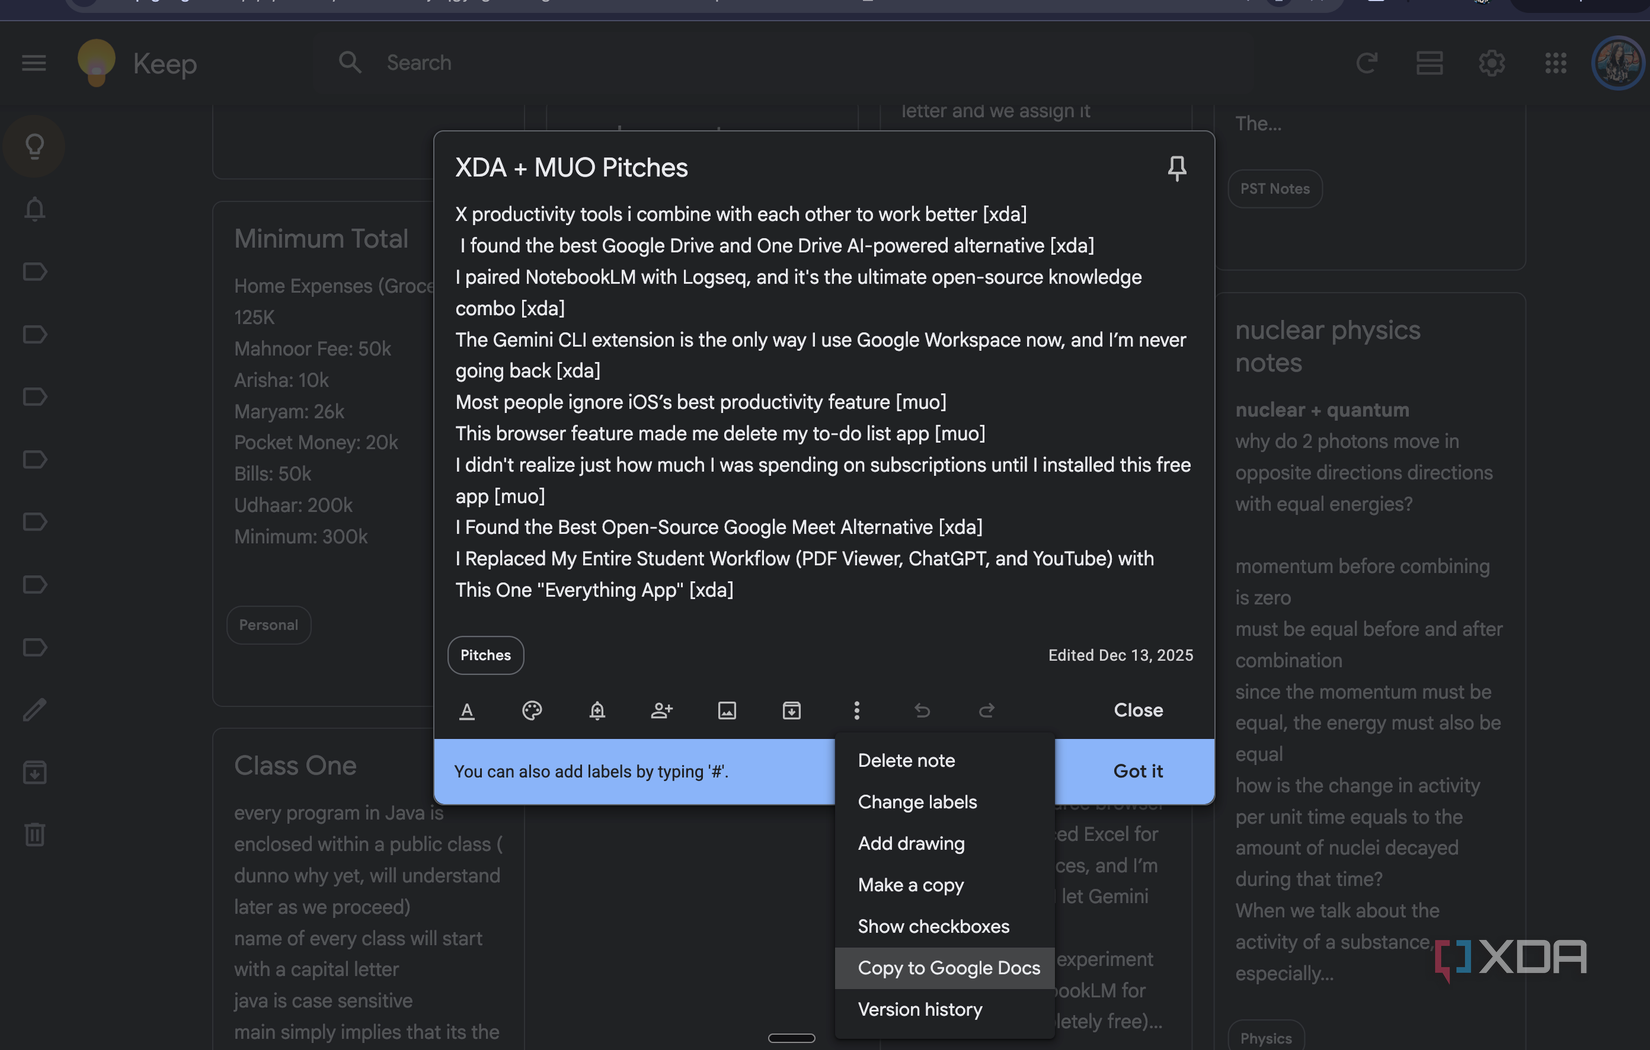
Task: Undo the last edit
Action: (x=922, y=710)
